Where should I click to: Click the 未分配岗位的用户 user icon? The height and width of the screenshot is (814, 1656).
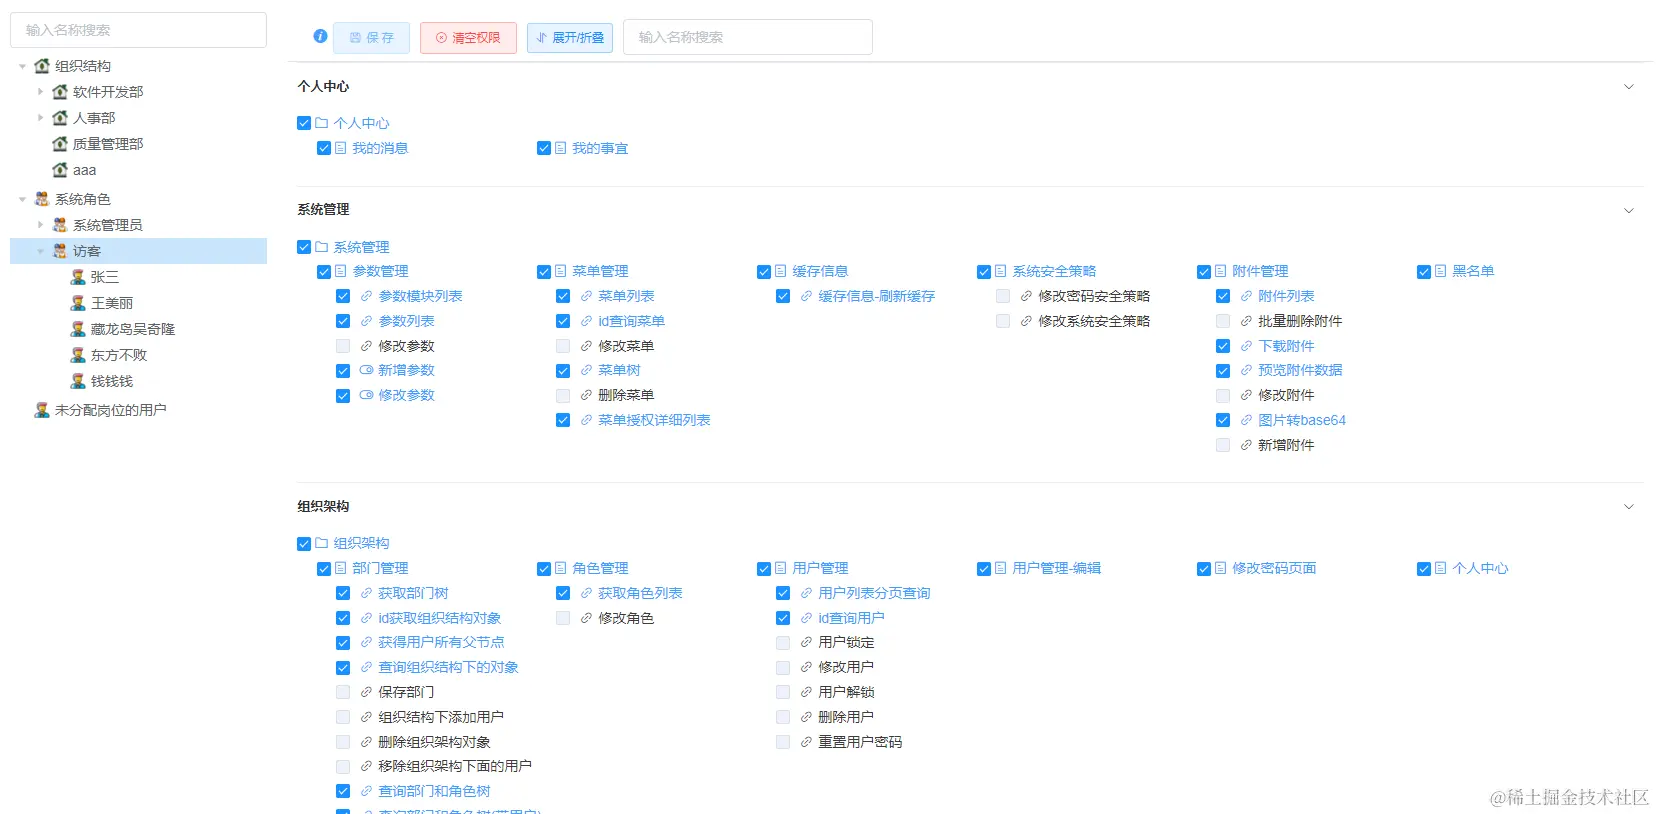(42, 410)
